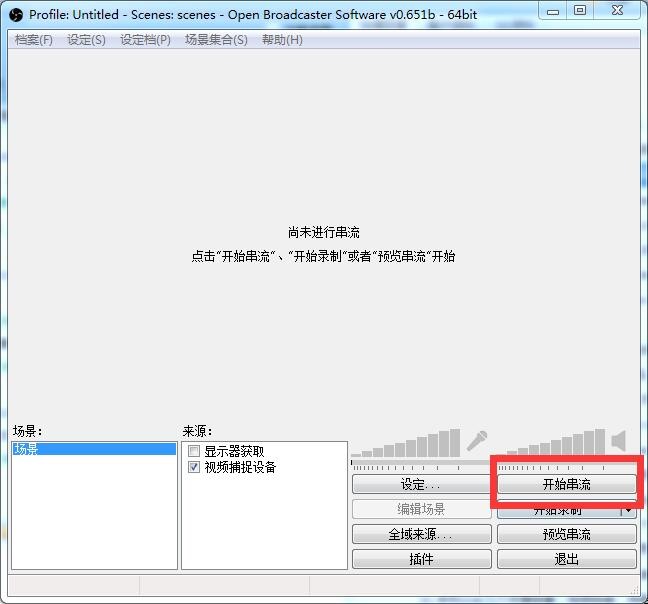Select the 视频捕捉设备 source row
The image size is (648, 604).
tap(264, 467)
